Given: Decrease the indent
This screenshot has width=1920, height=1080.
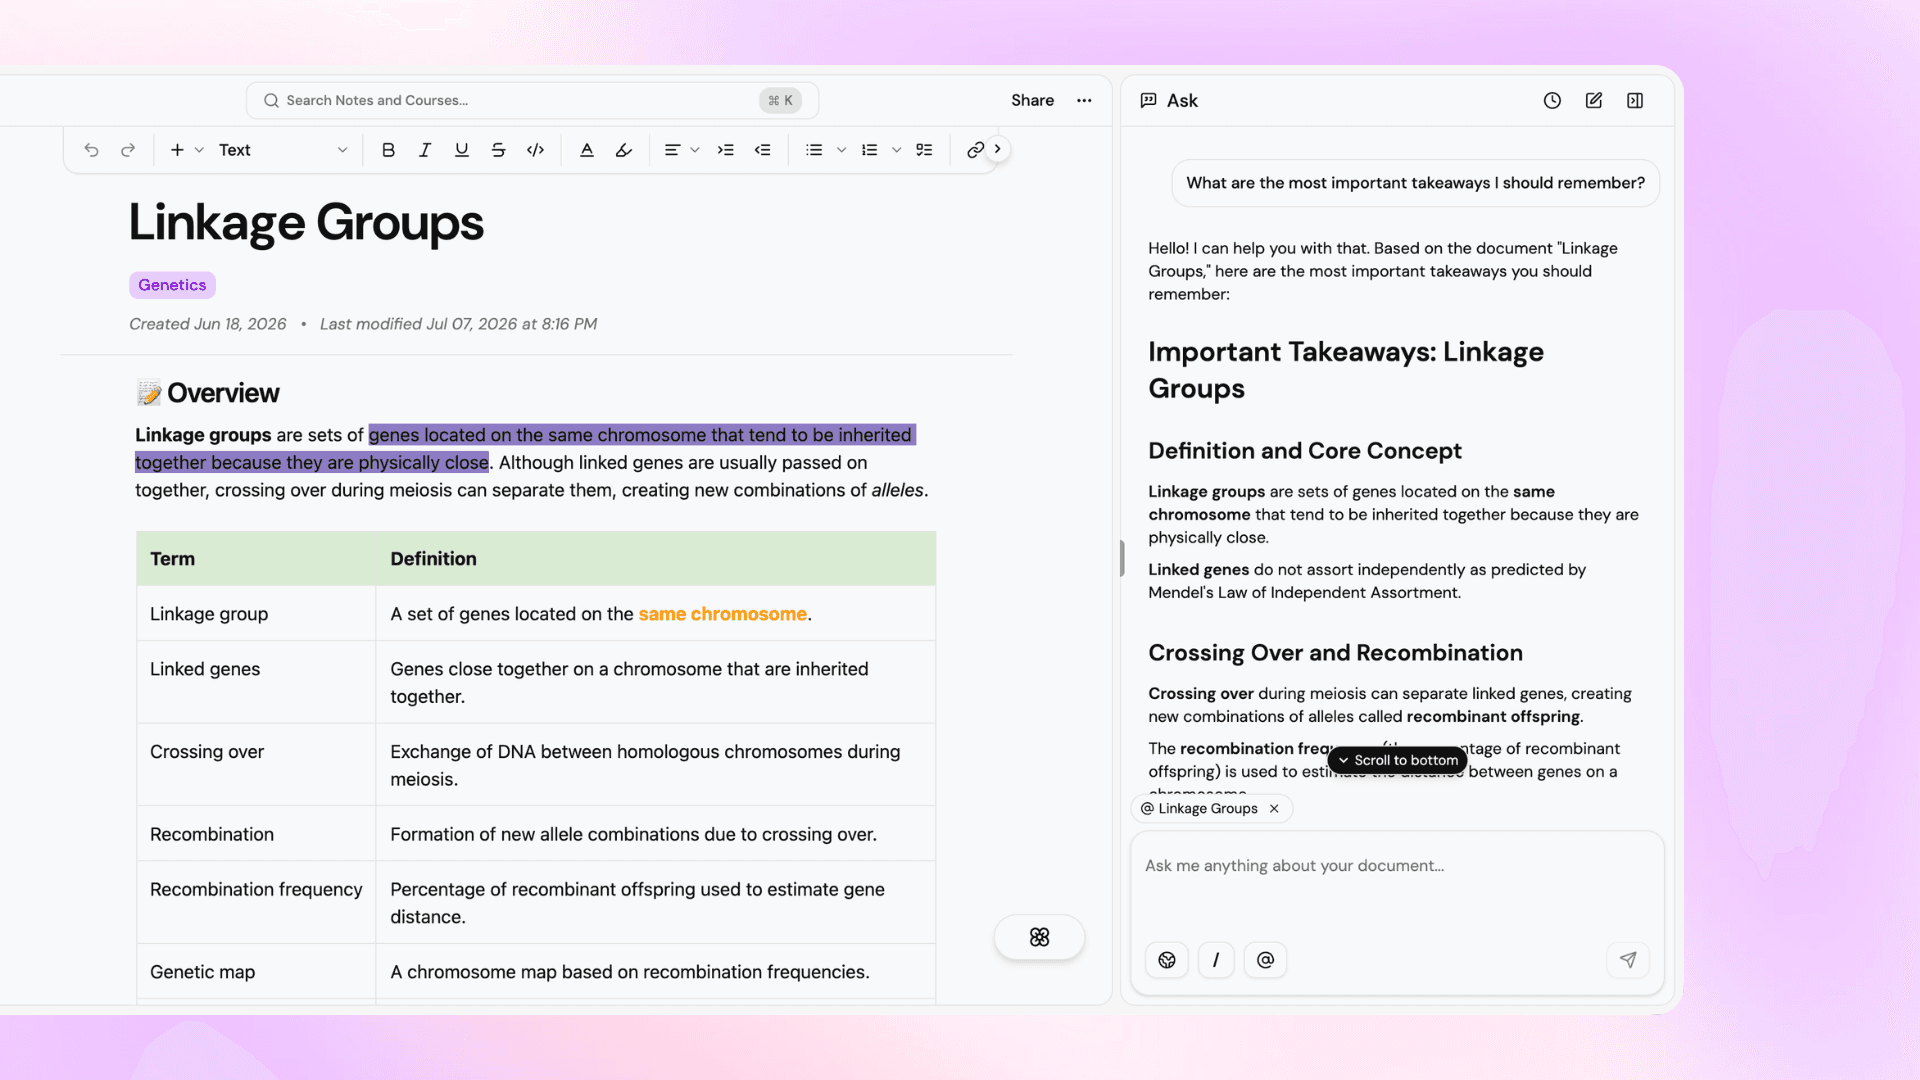Looking at the screenshot, I should tap(763, 150).
